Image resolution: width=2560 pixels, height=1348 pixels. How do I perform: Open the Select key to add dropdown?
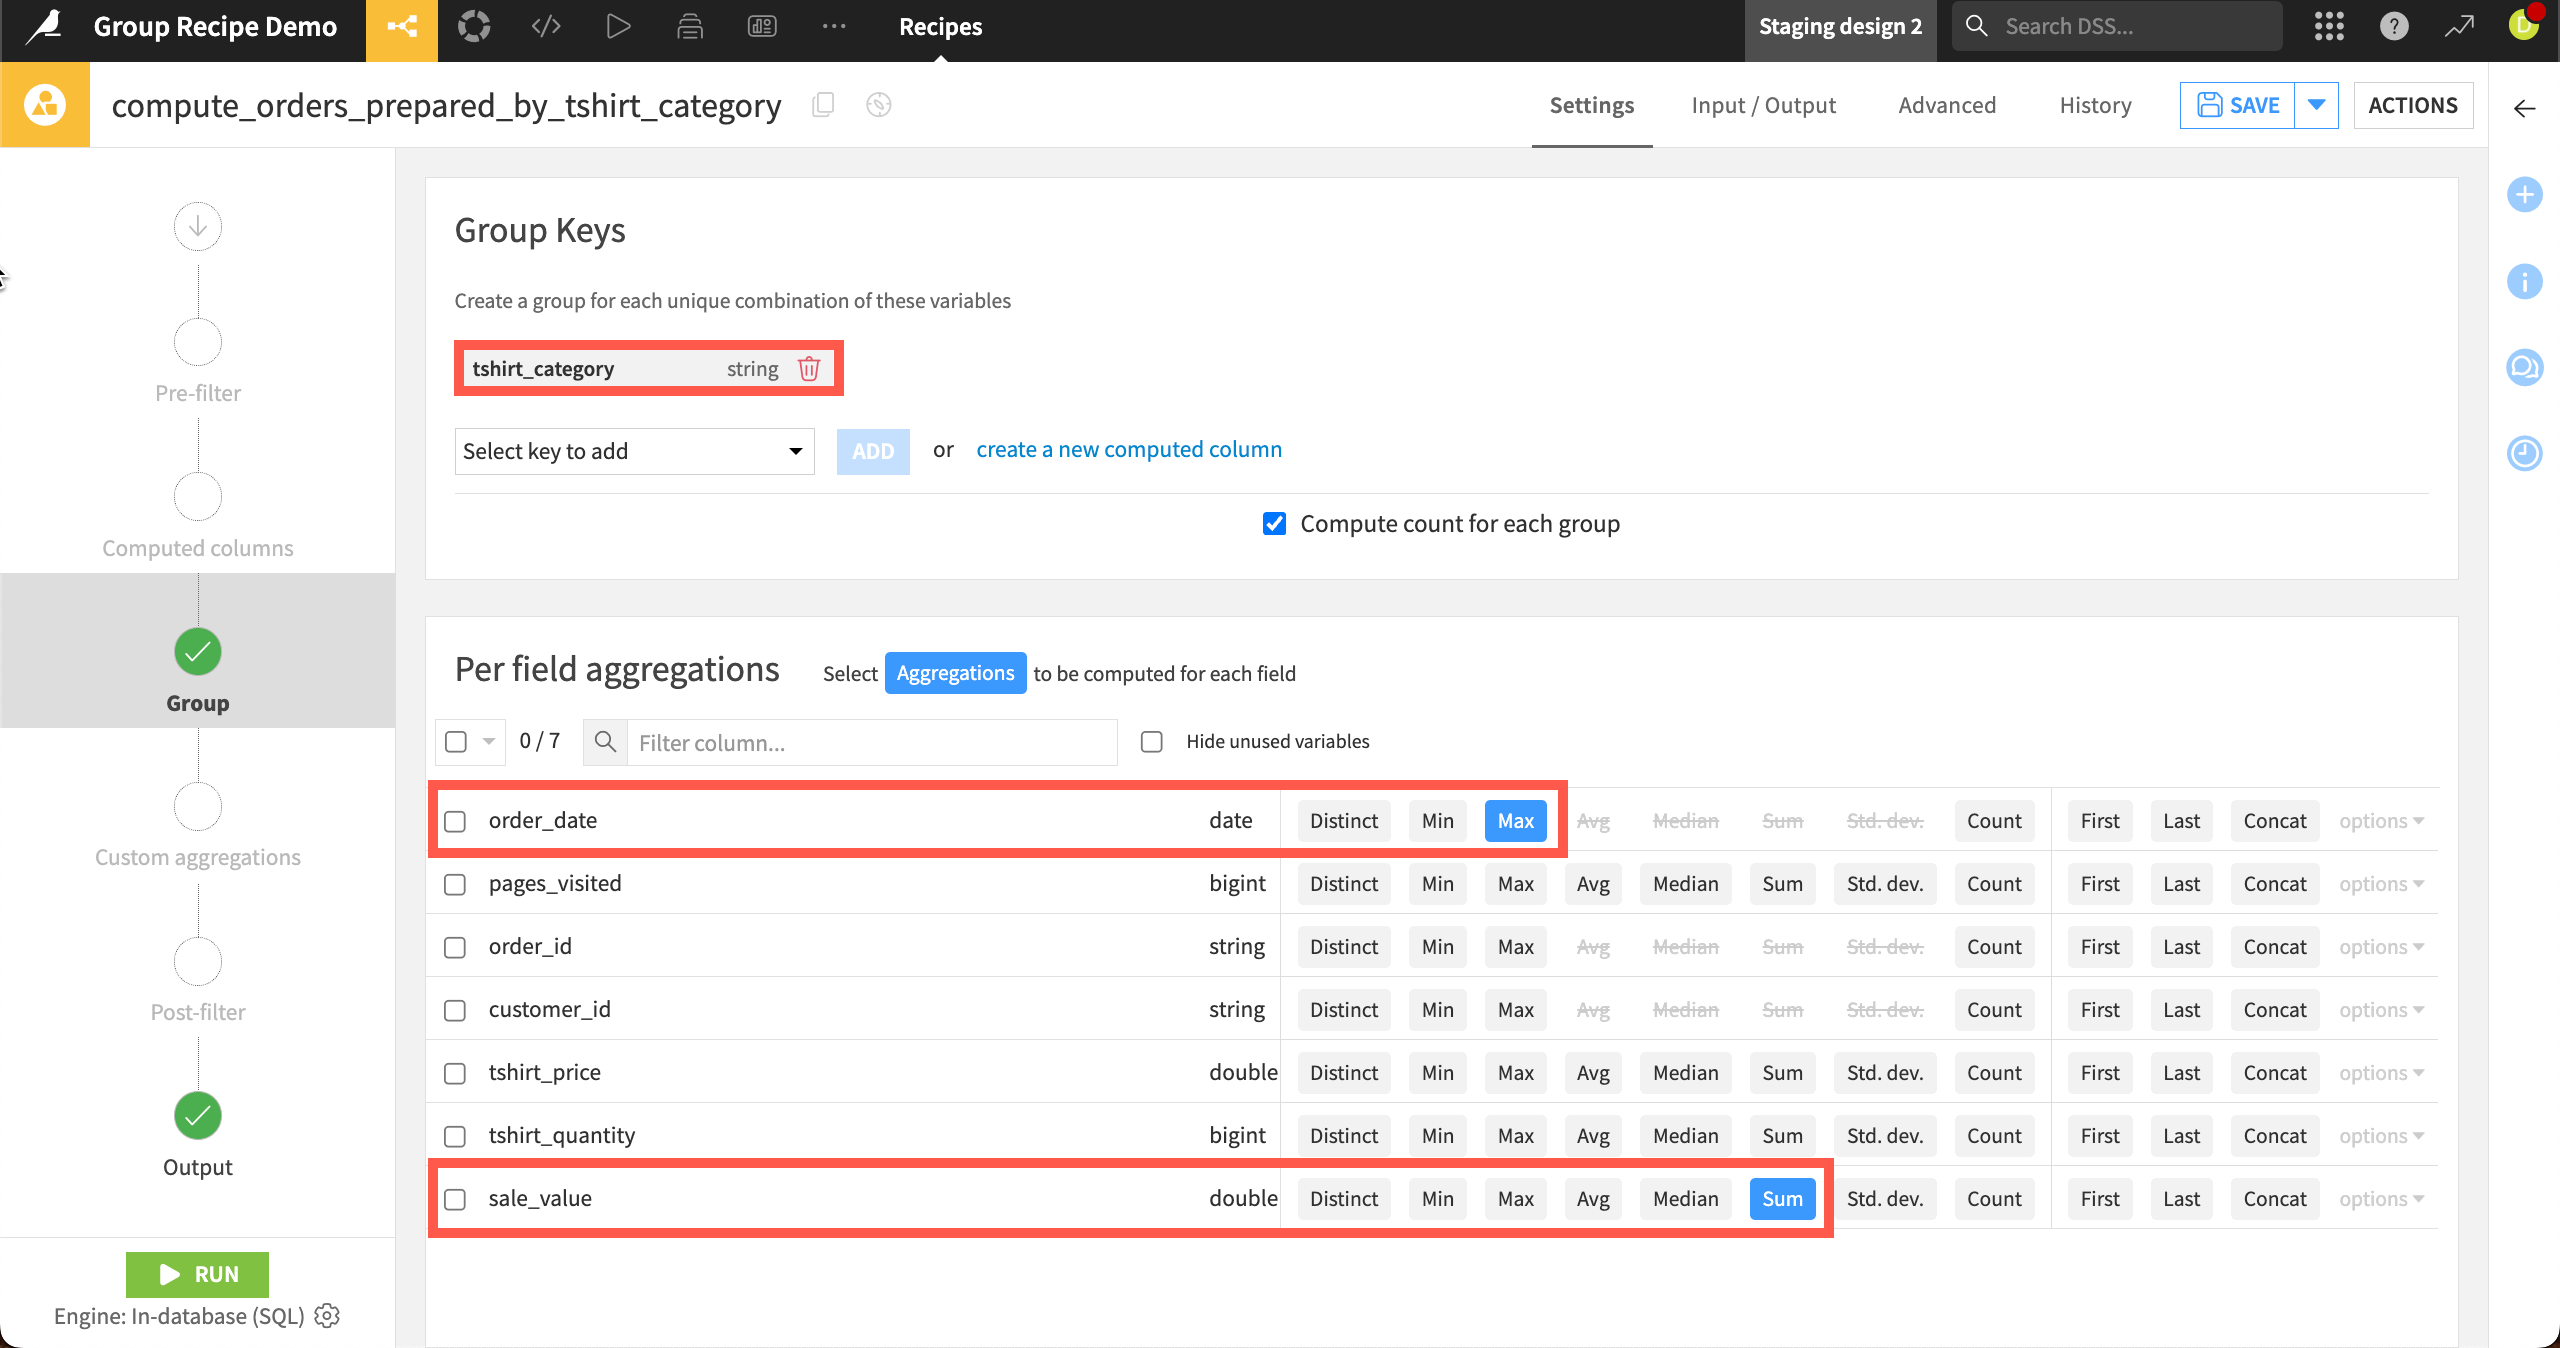click(634, 451)
